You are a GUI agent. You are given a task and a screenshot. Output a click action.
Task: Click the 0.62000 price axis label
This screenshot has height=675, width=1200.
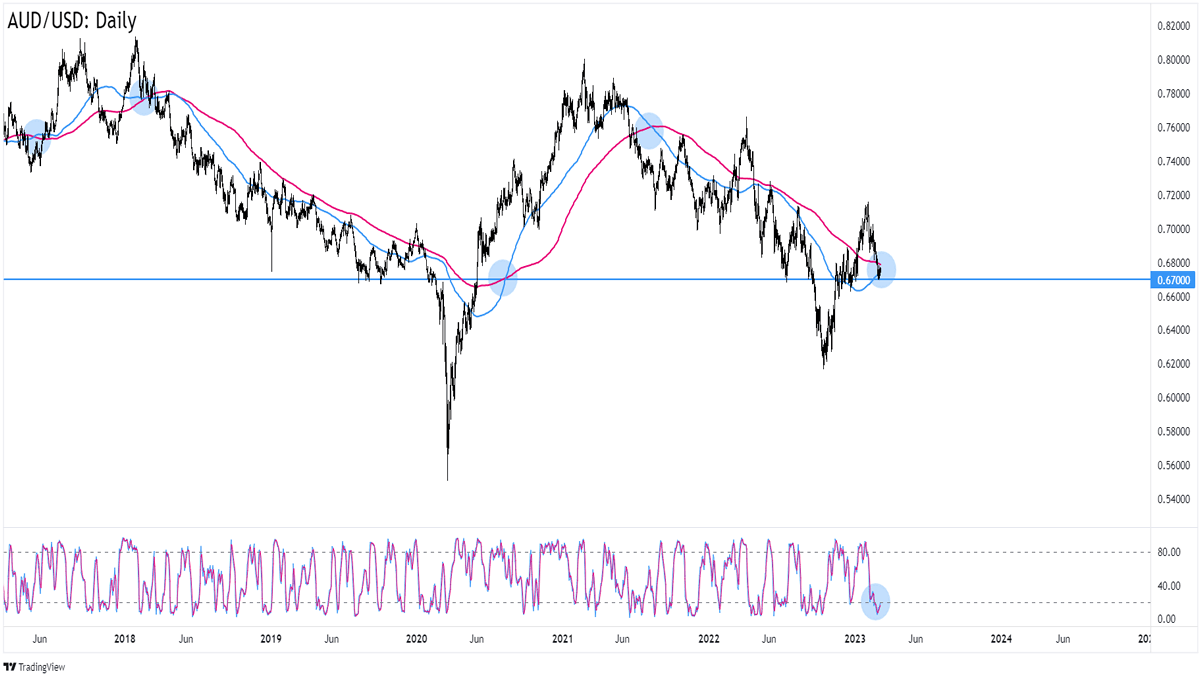1173,364
